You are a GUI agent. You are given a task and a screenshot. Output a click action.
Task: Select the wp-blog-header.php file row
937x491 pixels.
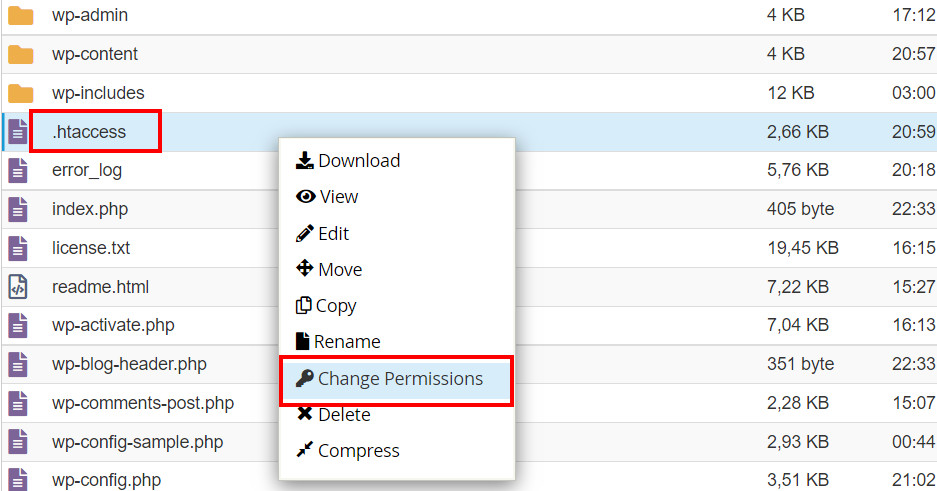click(129, 364)
